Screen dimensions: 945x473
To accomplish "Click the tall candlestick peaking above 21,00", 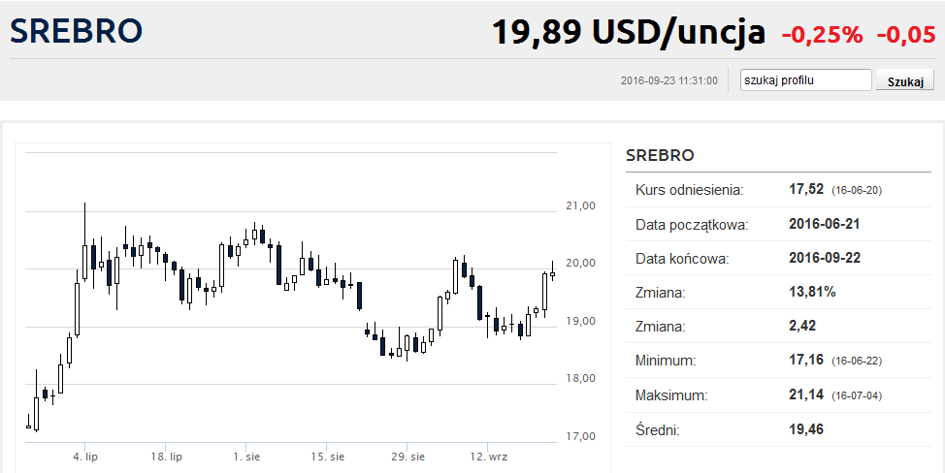I will tap(85, 242).
